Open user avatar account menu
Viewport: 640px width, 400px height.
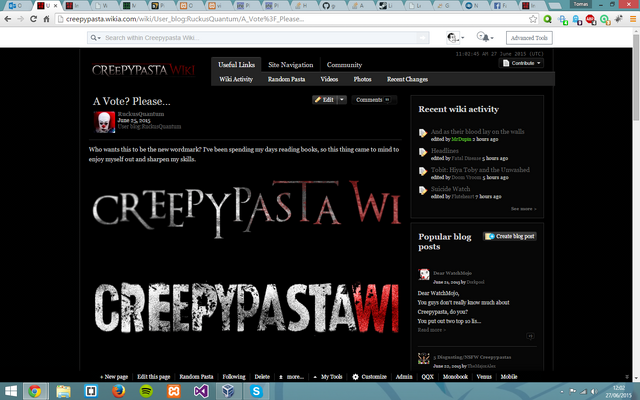click(455, 38)
